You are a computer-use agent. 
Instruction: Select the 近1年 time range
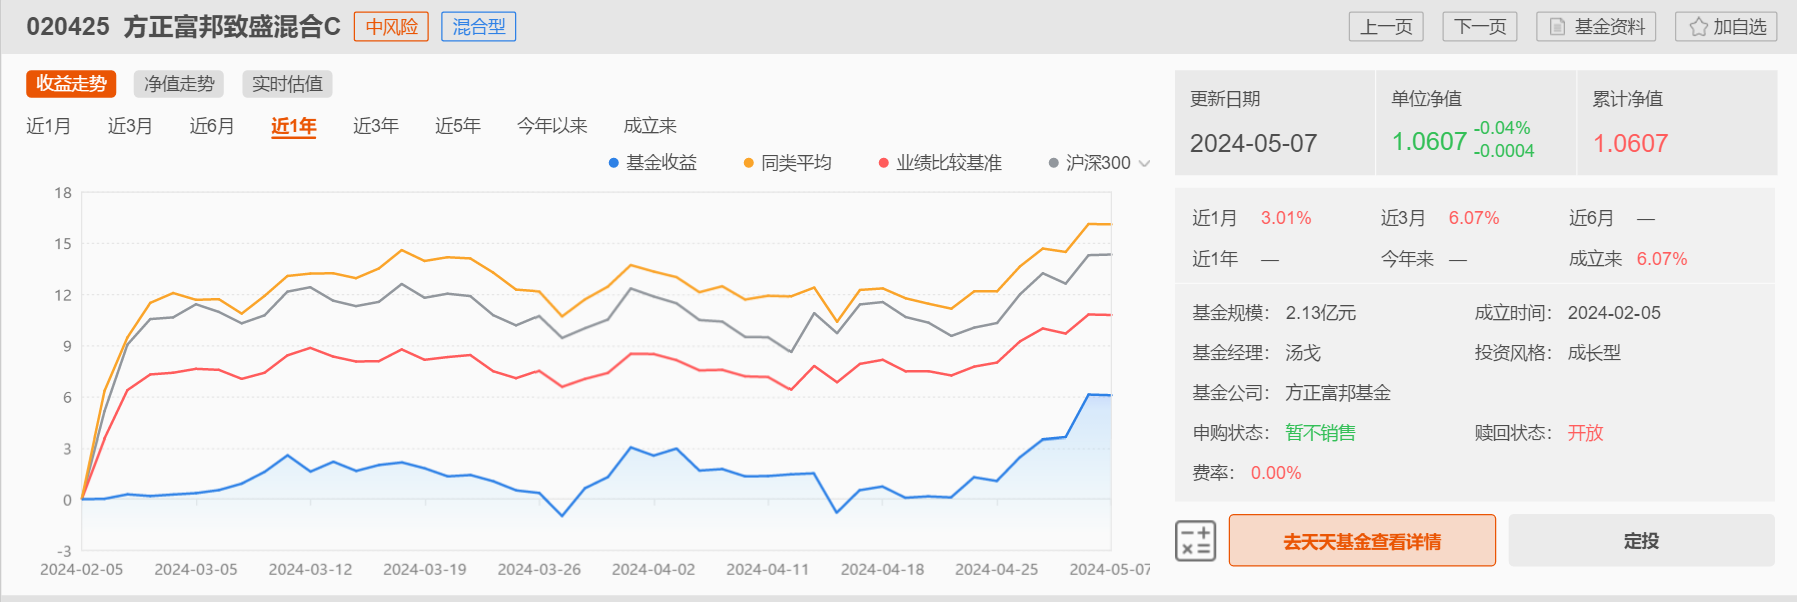point(294,126)
